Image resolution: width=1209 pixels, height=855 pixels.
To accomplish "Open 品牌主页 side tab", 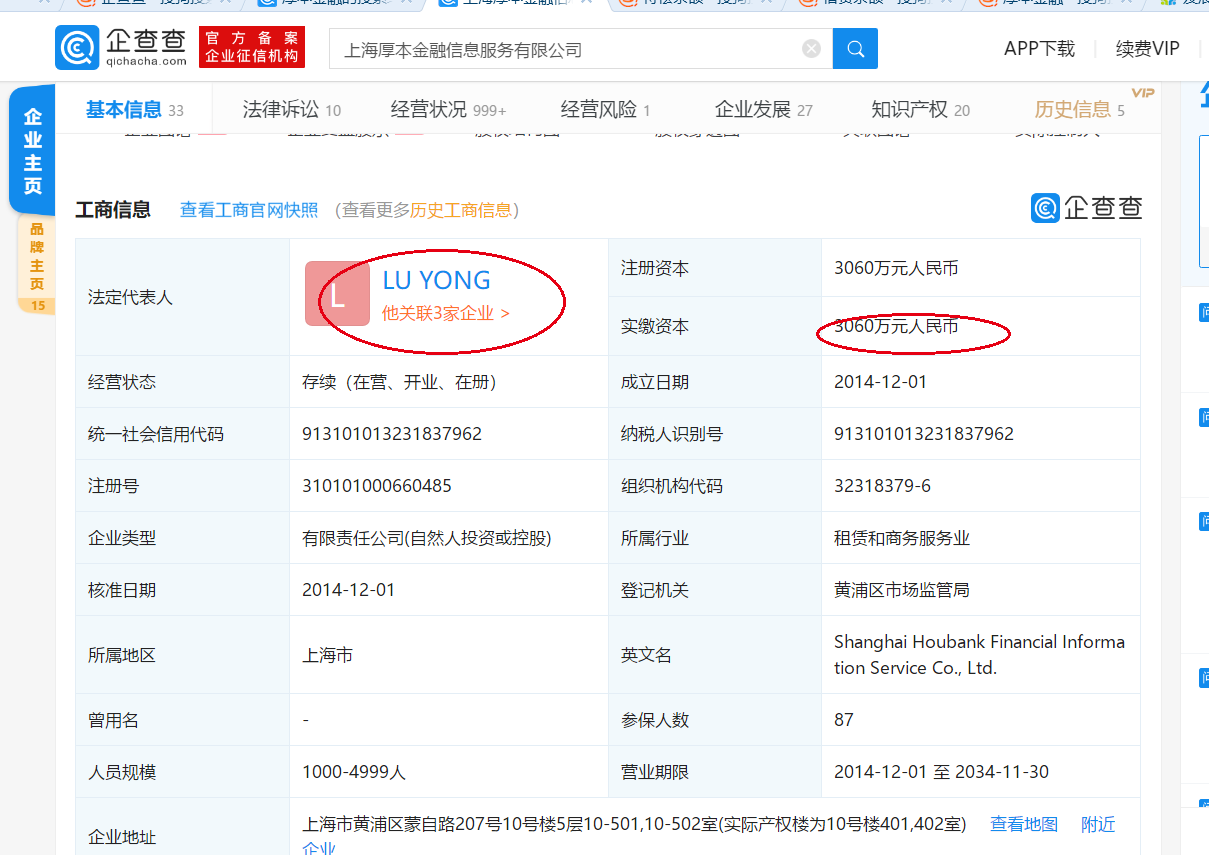I will (37, 264).
